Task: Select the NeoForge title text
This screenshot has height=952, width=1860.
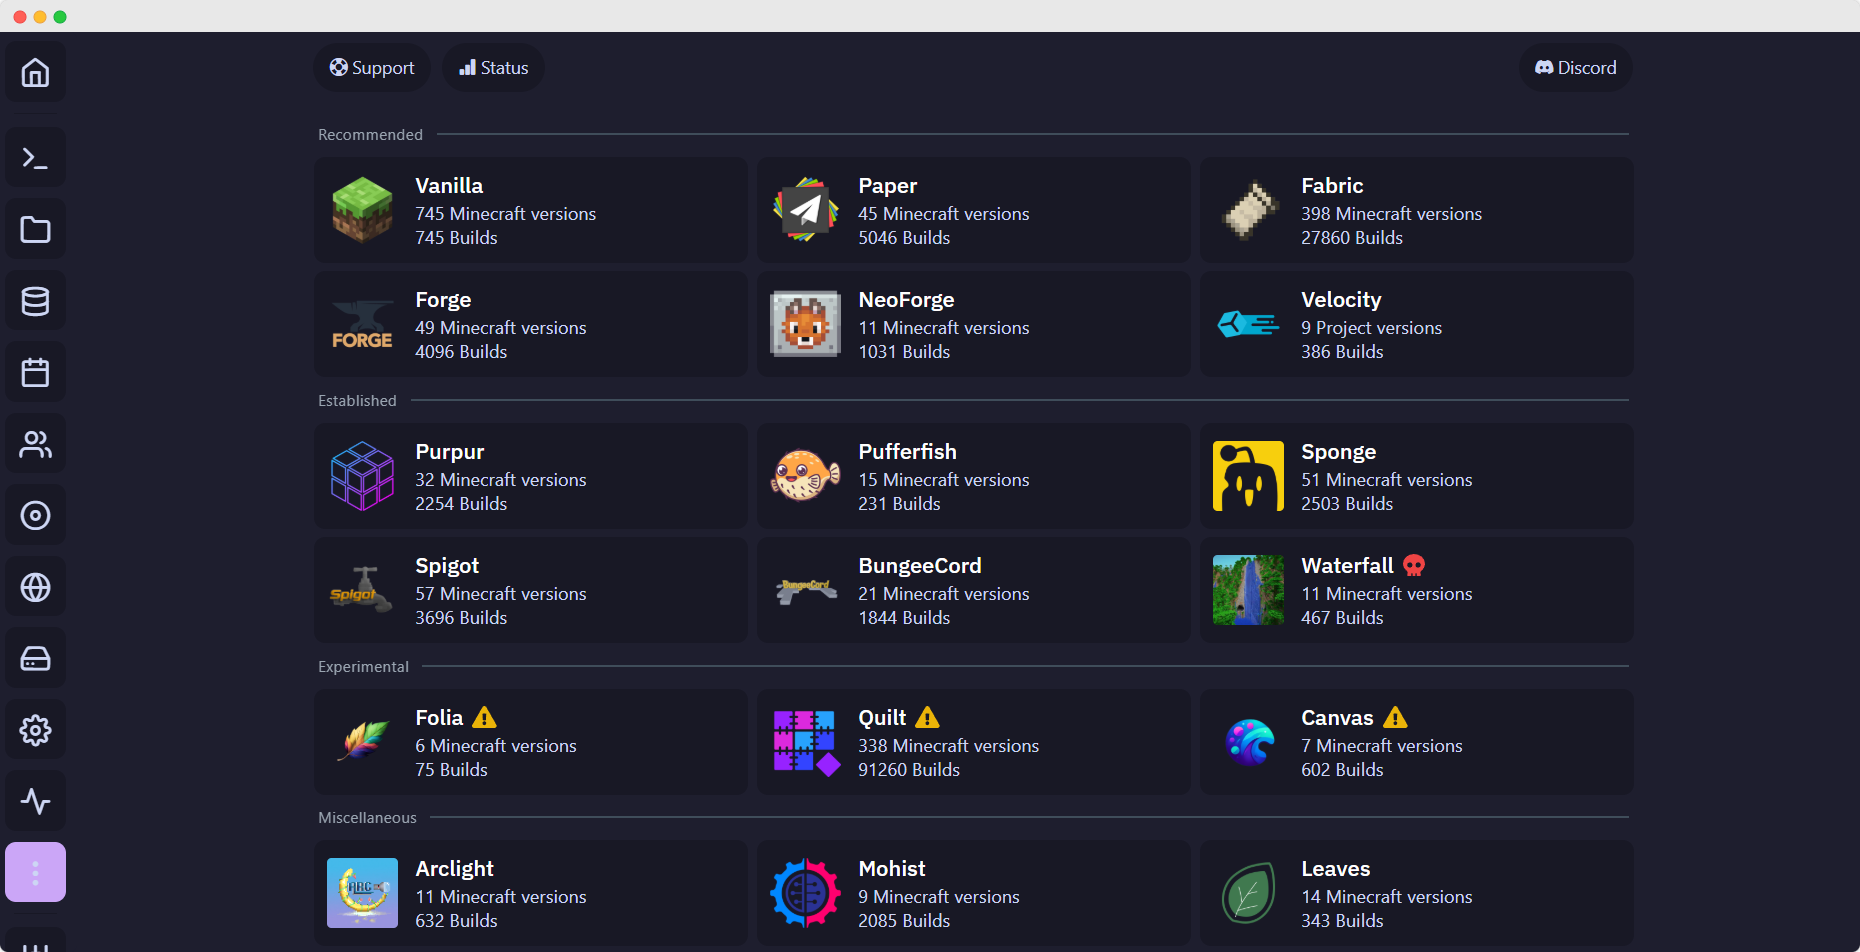Action: click(x=906, y=300)
